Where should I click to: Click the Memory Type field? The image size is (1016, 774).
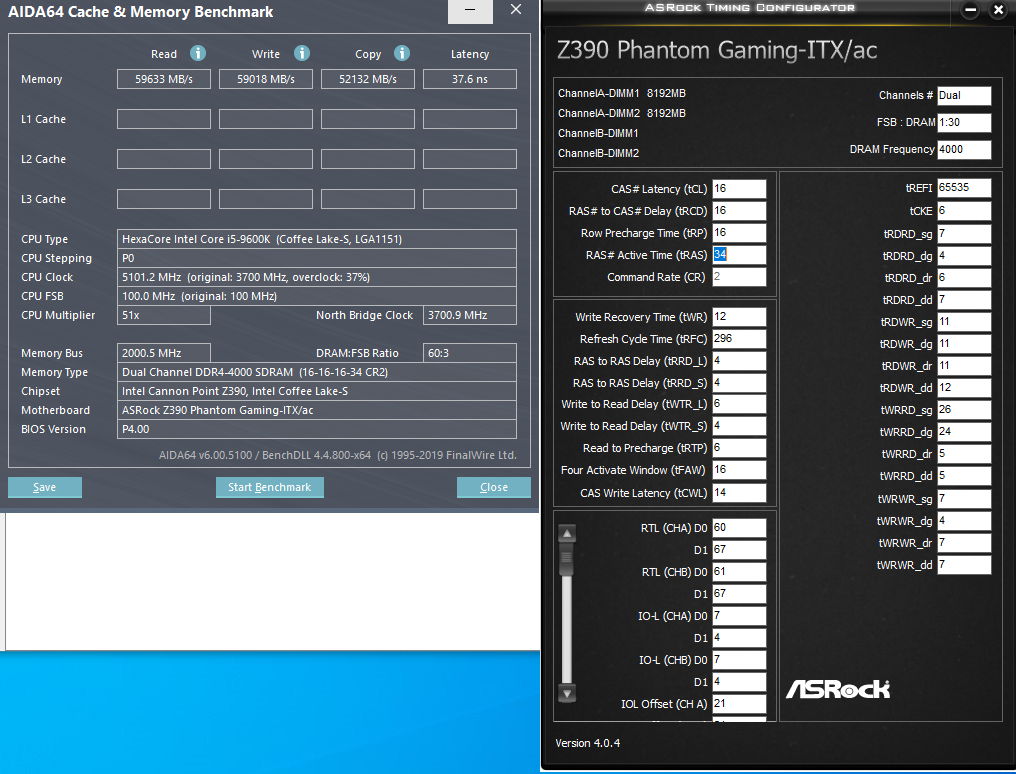[317, 372]
